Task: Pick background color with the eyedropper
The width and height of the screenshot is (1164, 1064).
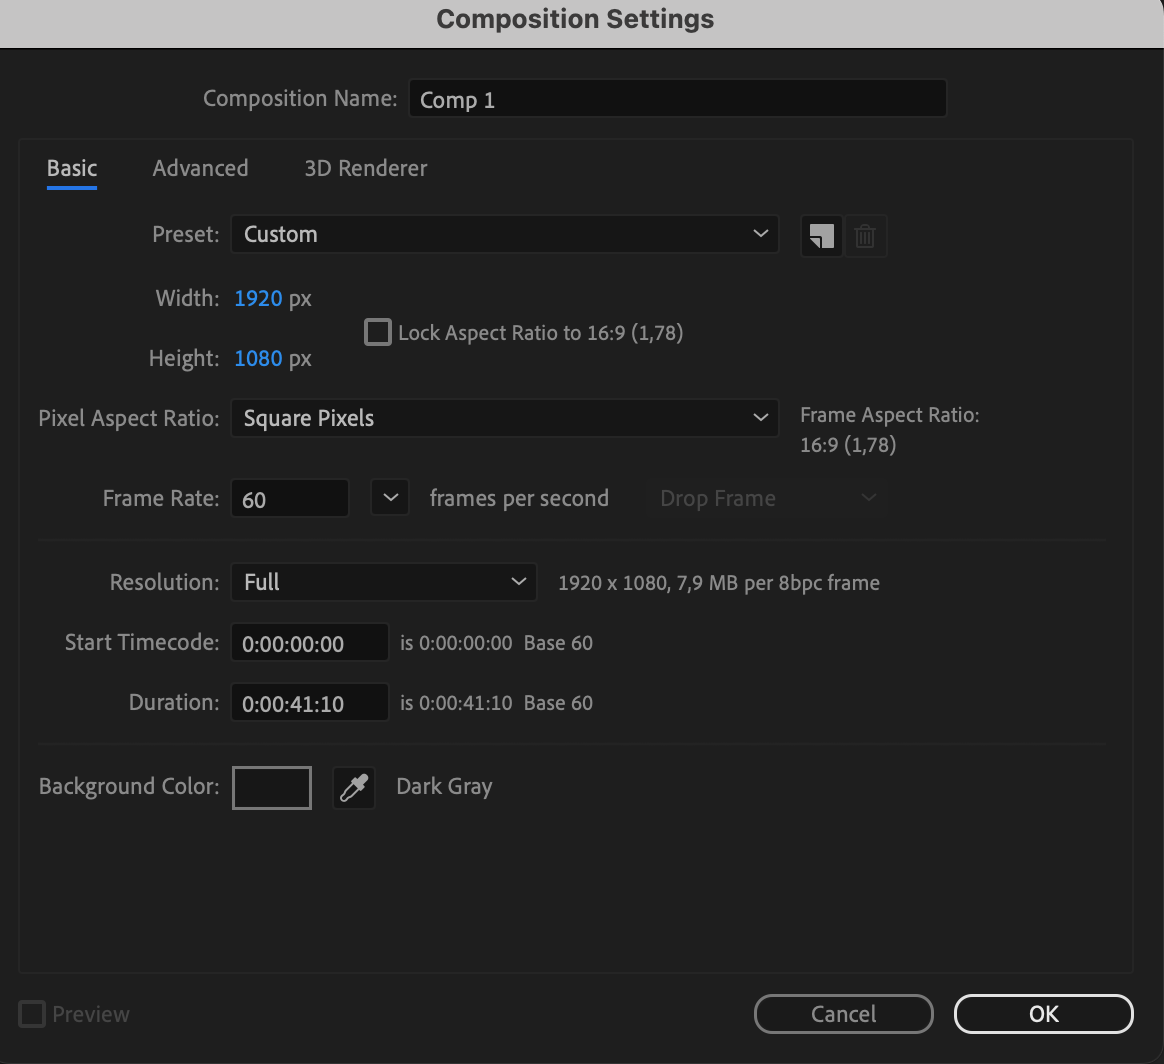Action: [354, 788]
